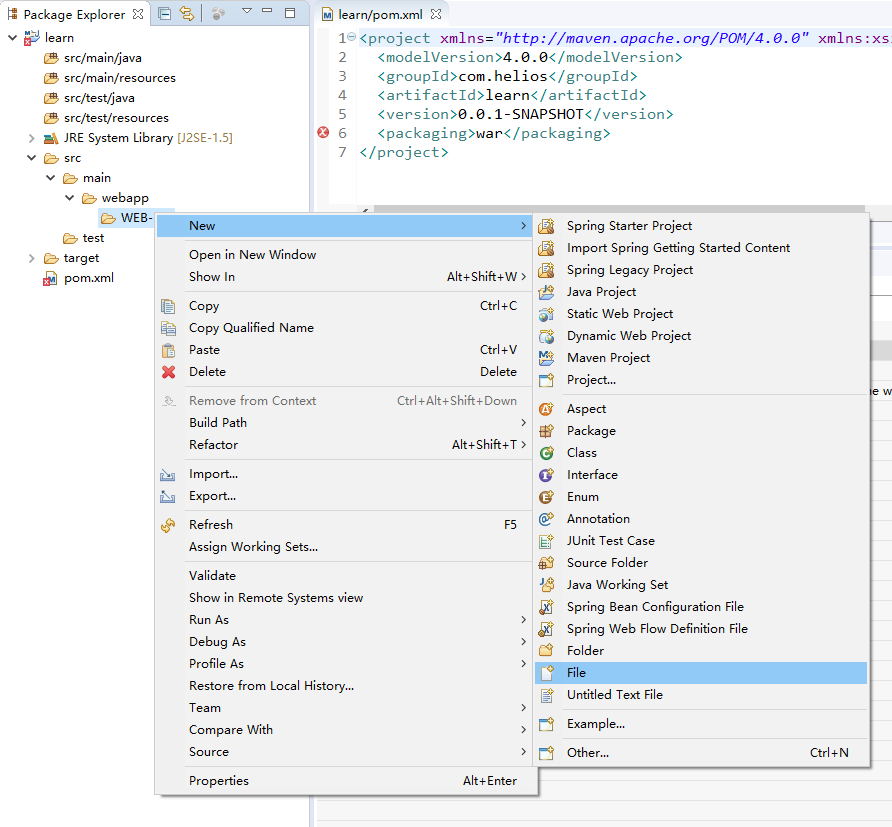Copy the selected folder

(344, 306)
